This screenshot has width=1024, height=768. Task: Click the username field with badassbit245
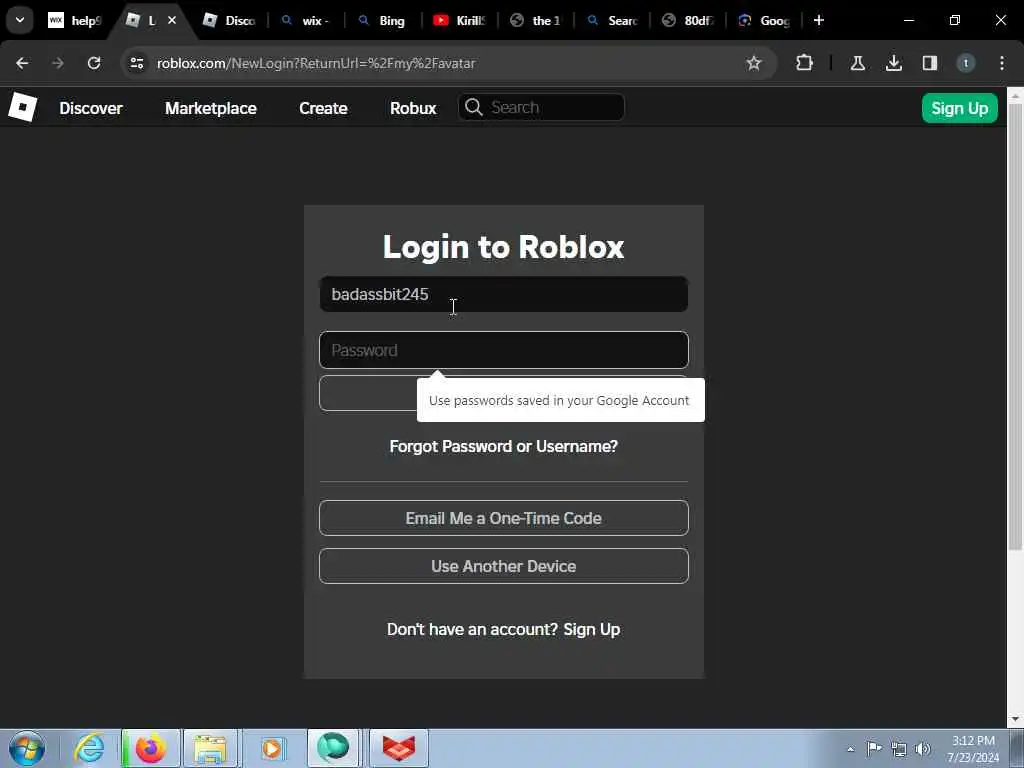(504, 294)
